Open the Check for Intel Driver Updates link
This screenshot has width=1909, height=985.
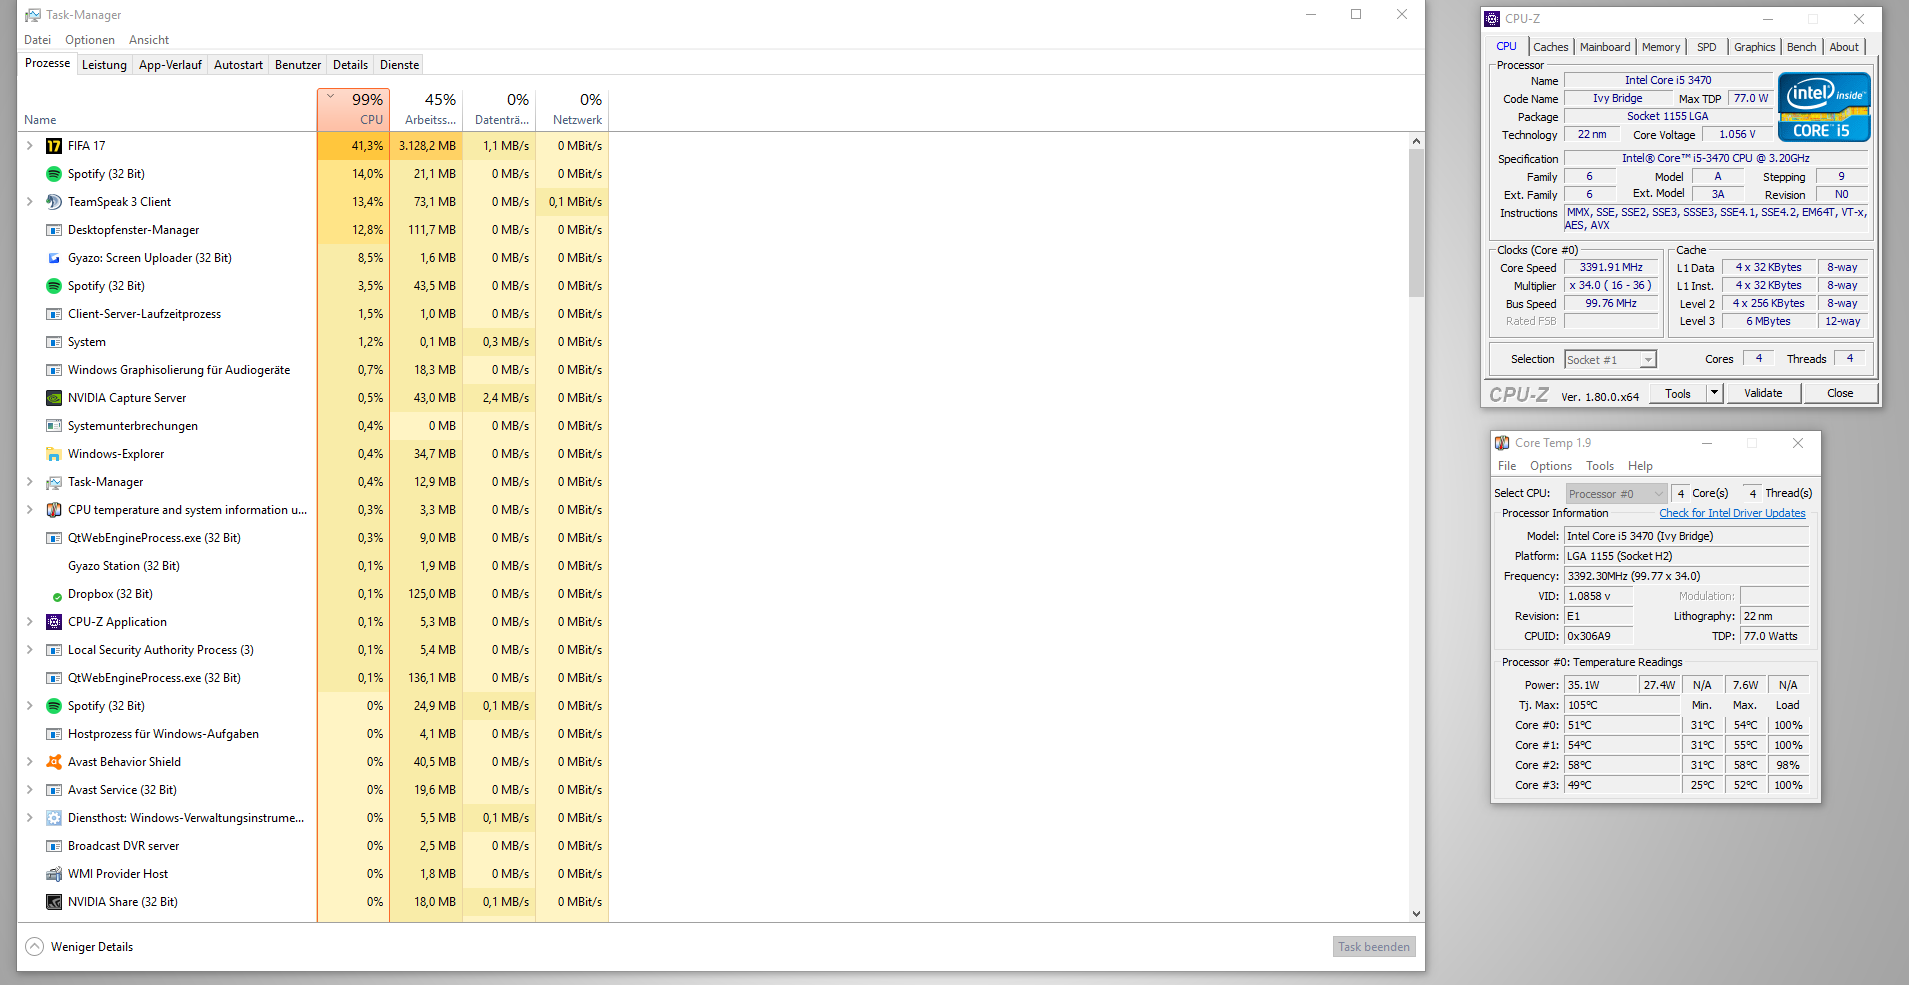tap(1732, 514)
